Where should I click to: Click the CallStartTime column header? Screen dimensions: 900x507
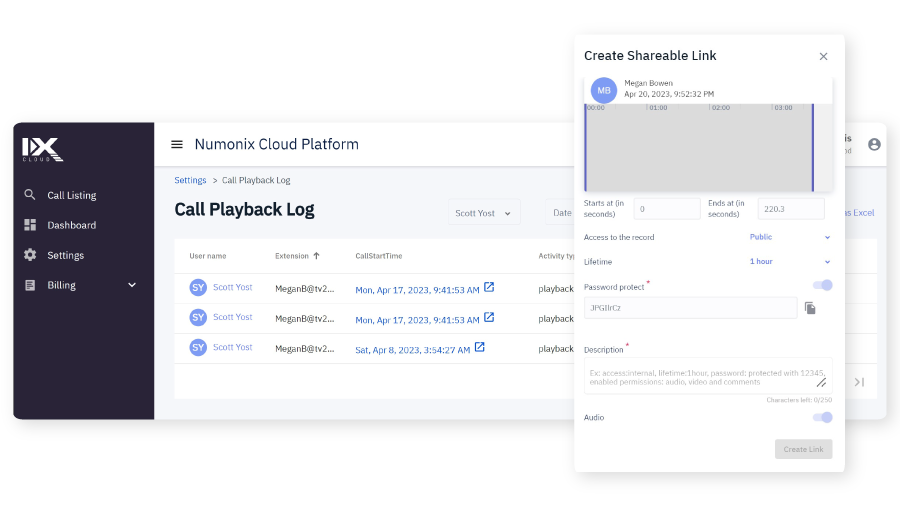pos(379,256)
